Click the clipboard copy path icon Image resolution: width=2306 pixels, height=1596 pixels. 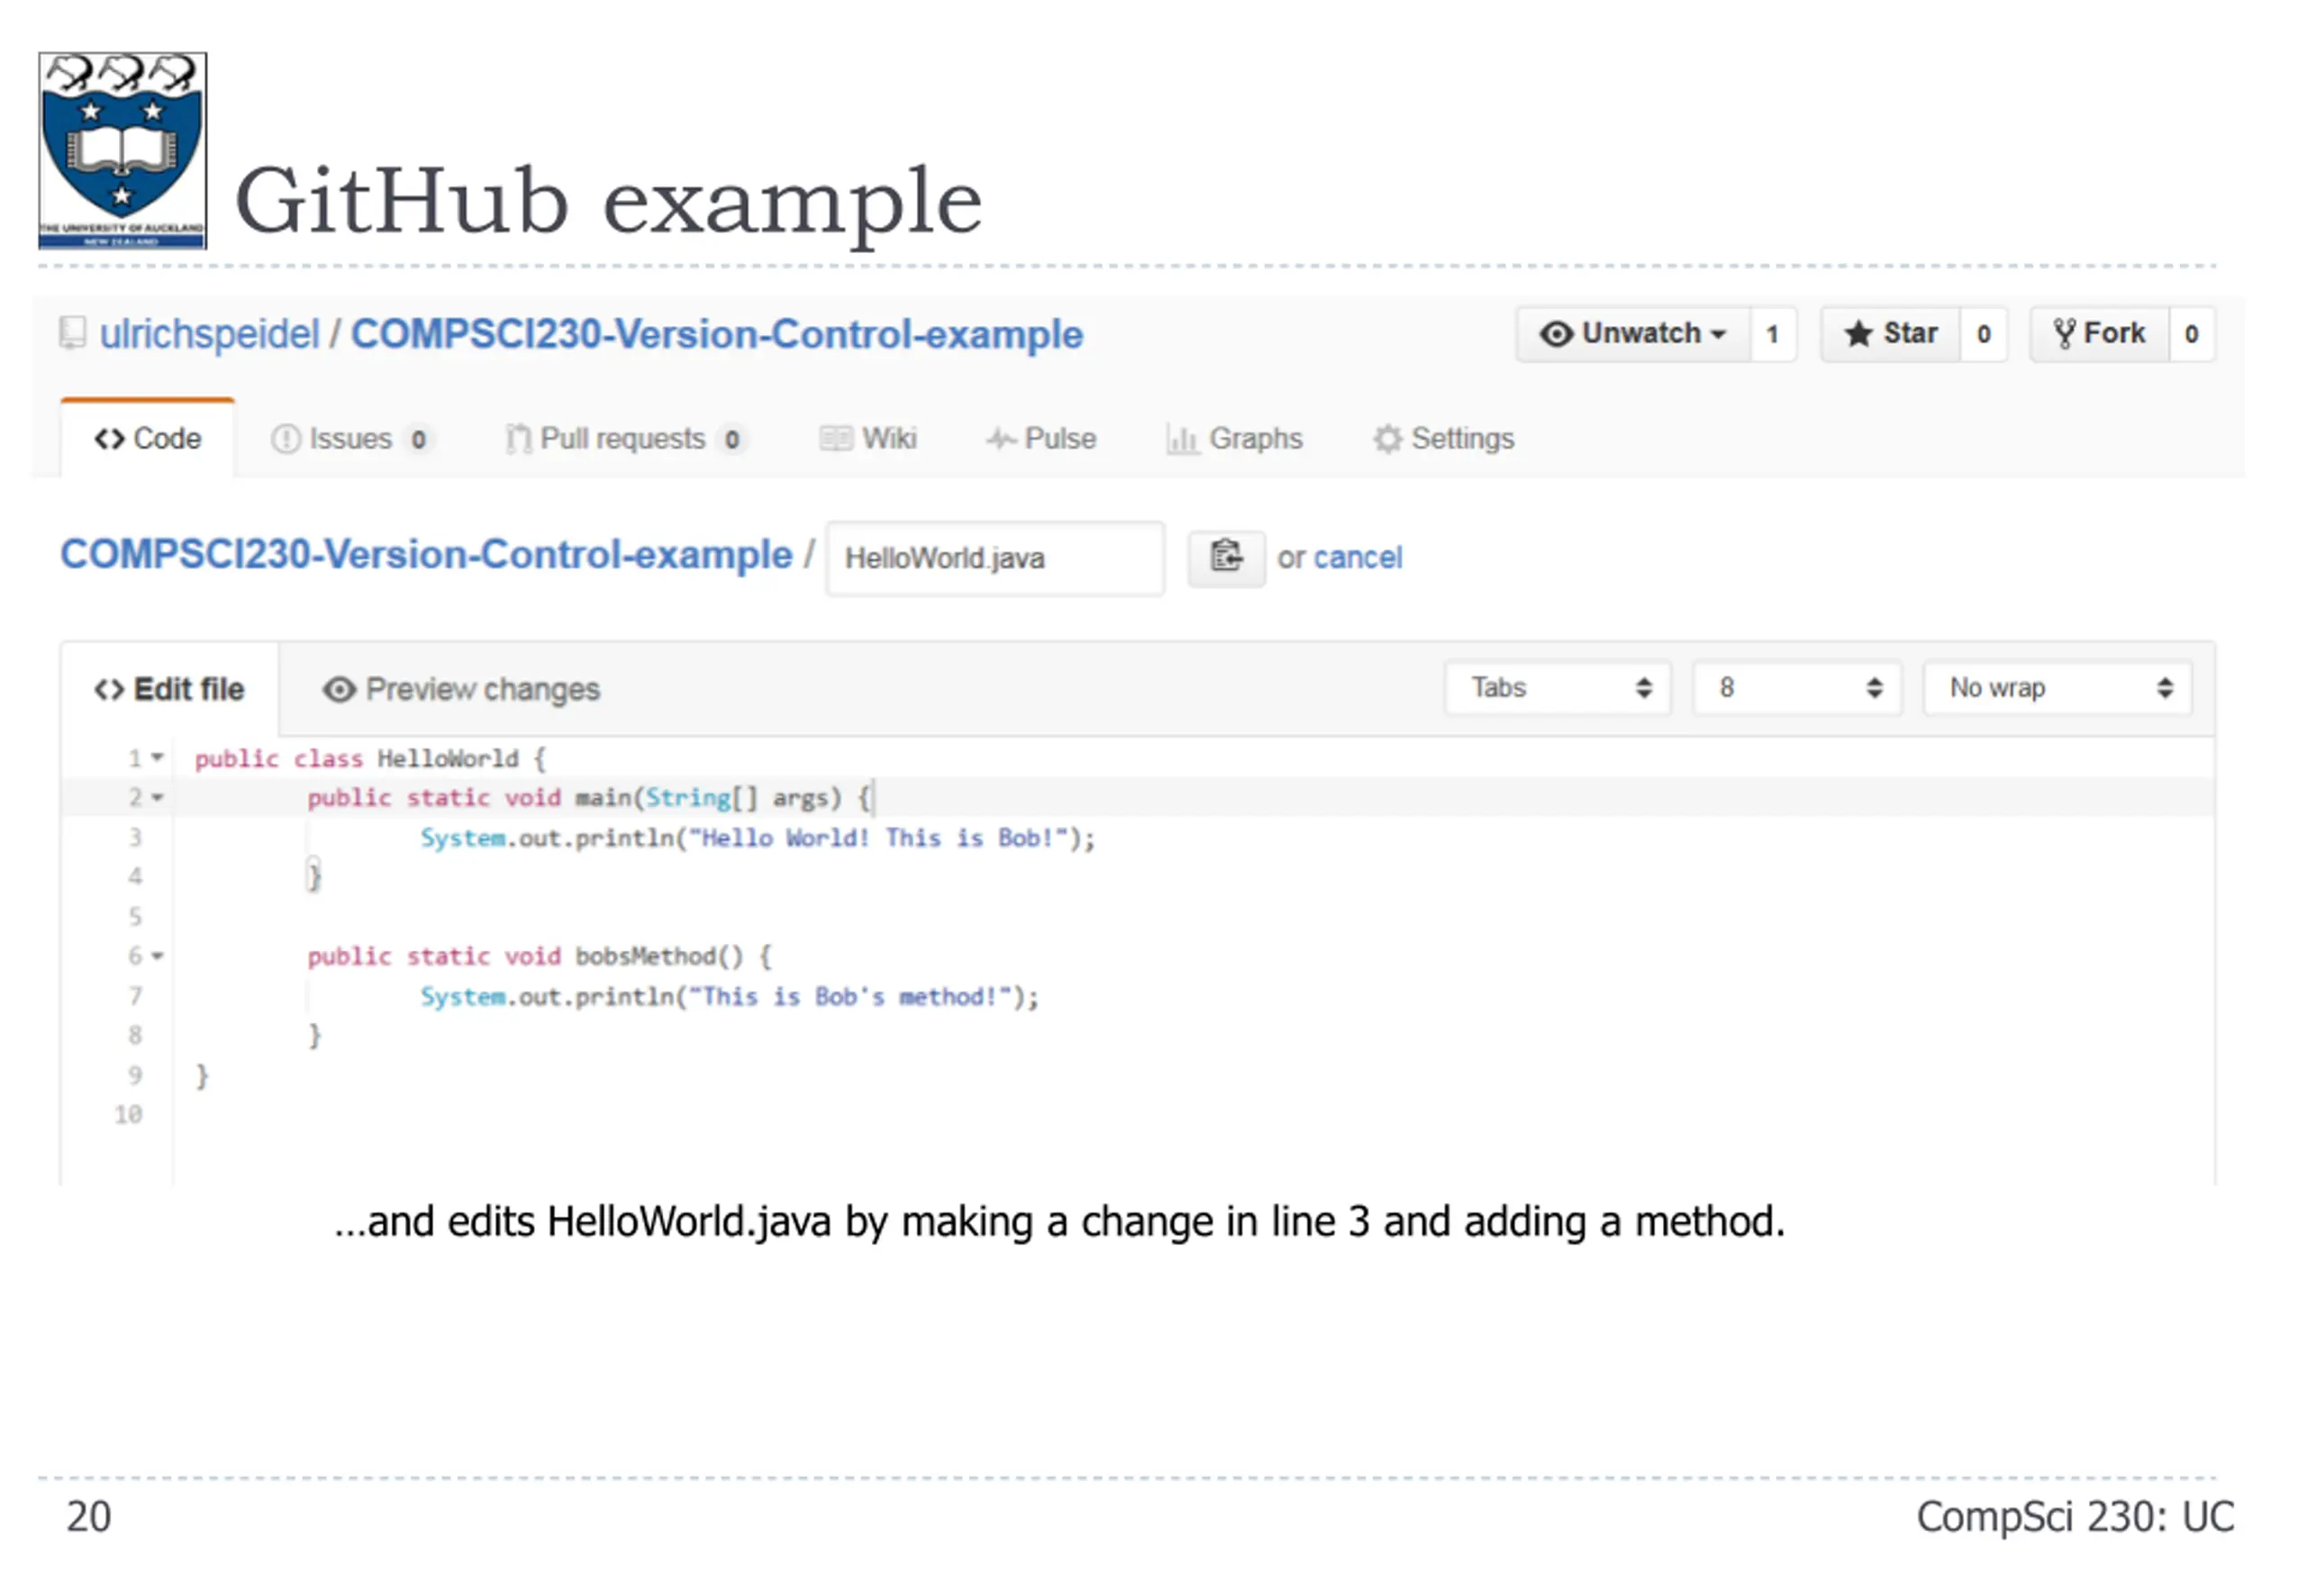click(x=1225, y=557)
